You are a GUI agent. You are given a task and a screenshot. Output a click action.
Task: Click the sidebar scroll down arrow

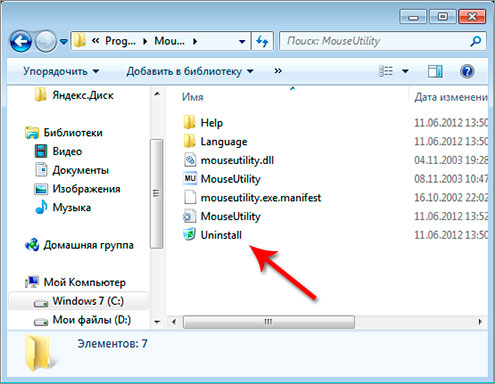pyautogui.click(x=157, y=322)
